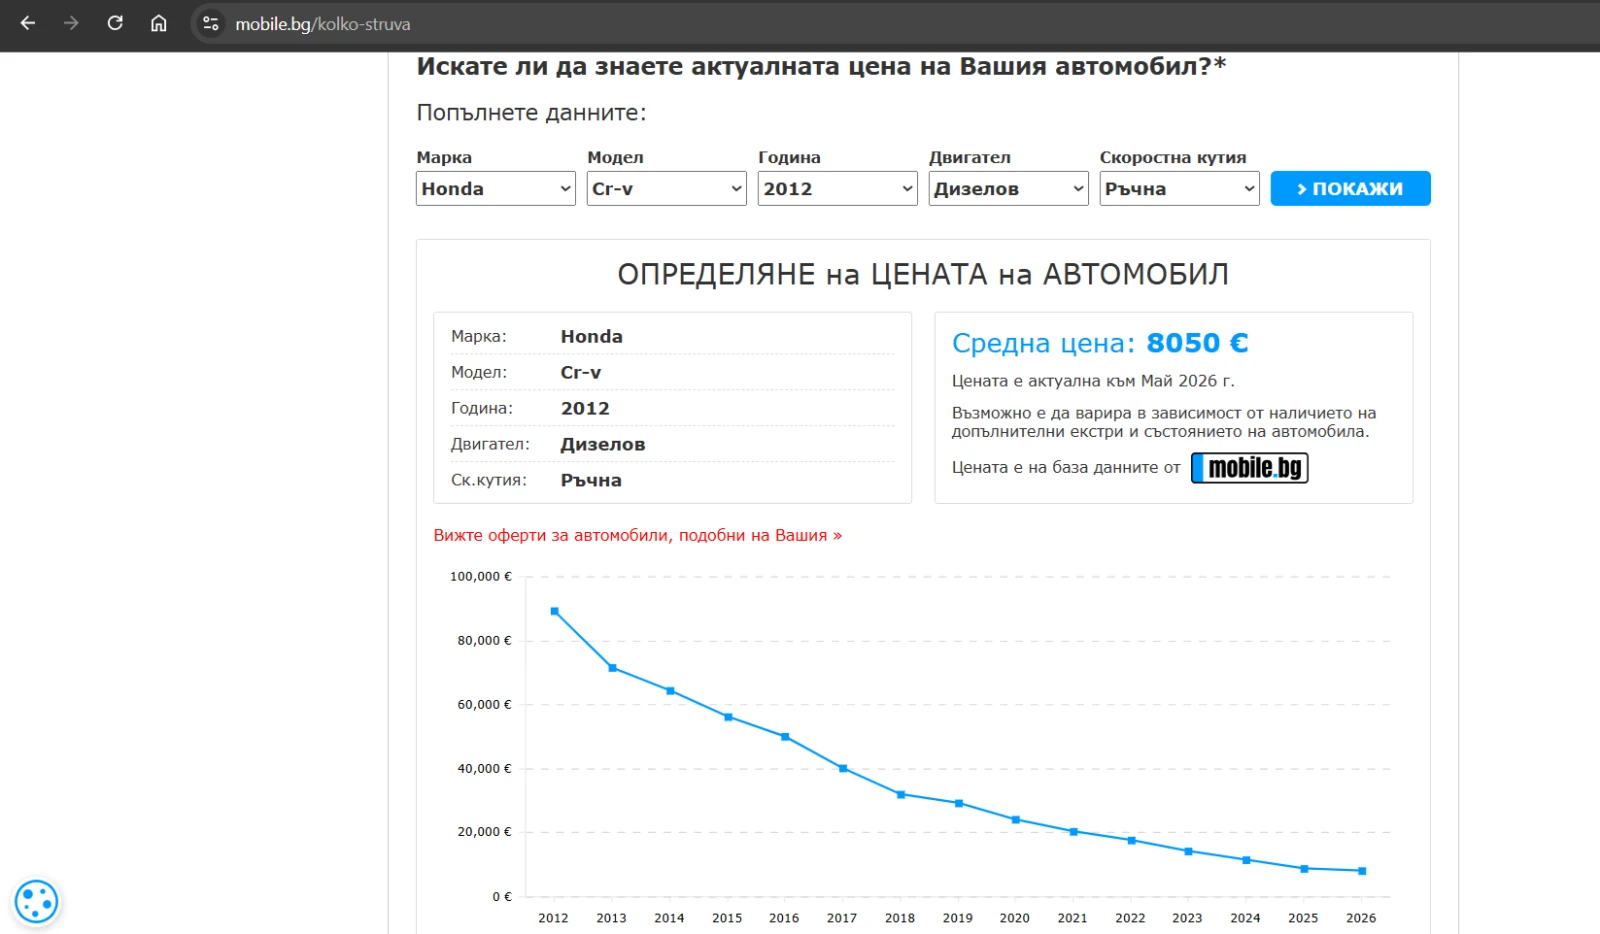This screenshot has height=934, width=1600.
Task: Focus the address bar URL mobile.bg/kolko-struva
Action: click(323, 24)
